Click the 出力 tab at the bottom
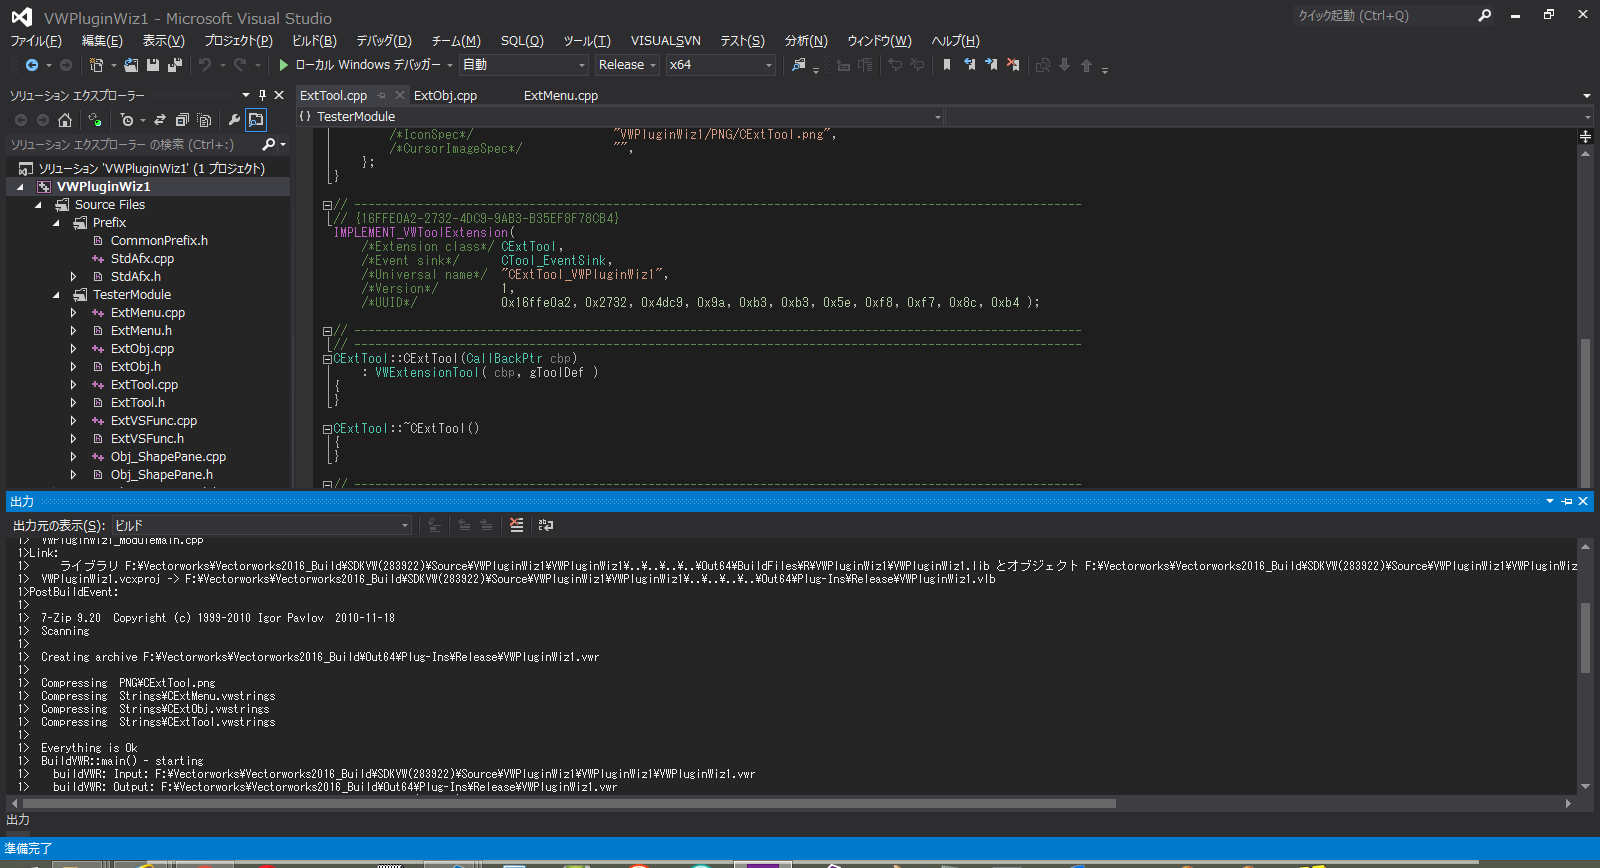Viewport: 1600px width, 868px height. pyautogui.click(x=18, y=820)
